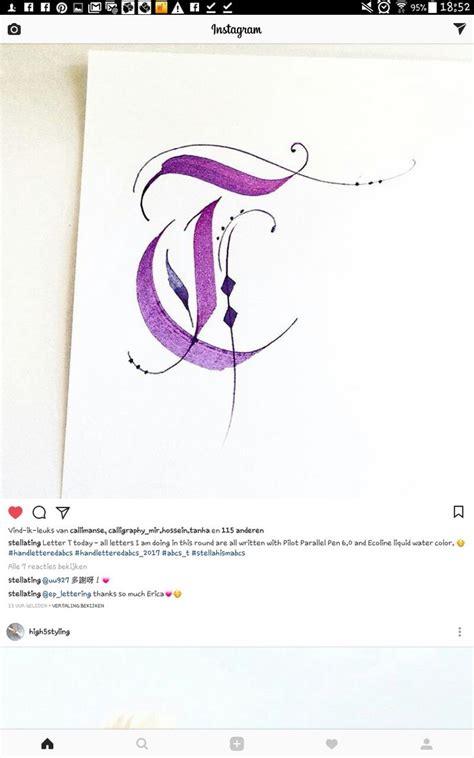The width and height of the screenshot is (474, 758).
Task: Tap the alarm clock status bar icon
Action: click(x=384, y=7)
